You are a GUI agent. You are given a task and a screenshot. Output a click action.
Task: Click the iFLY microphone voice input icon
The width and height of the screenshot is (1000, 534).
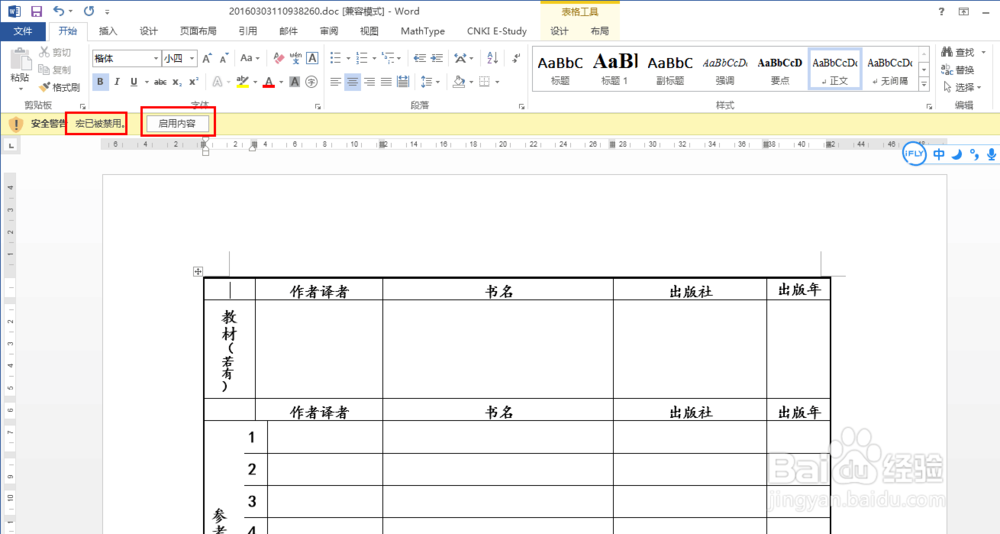[991, 154]
